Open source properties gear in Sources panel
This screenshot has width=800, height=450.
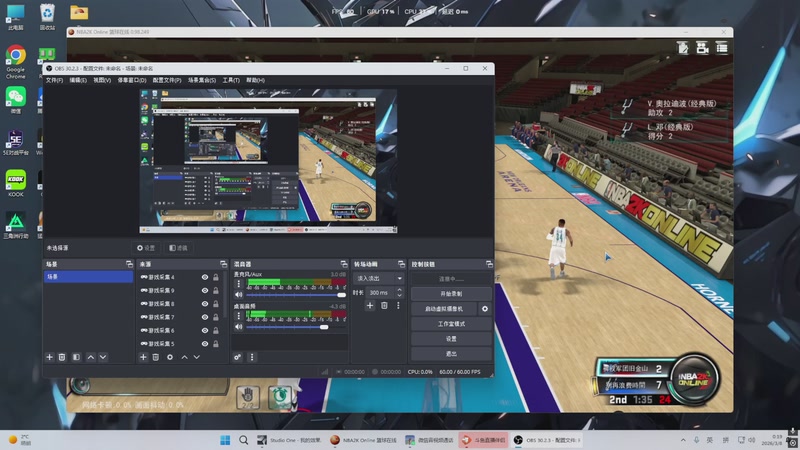(x=170, y=357)
